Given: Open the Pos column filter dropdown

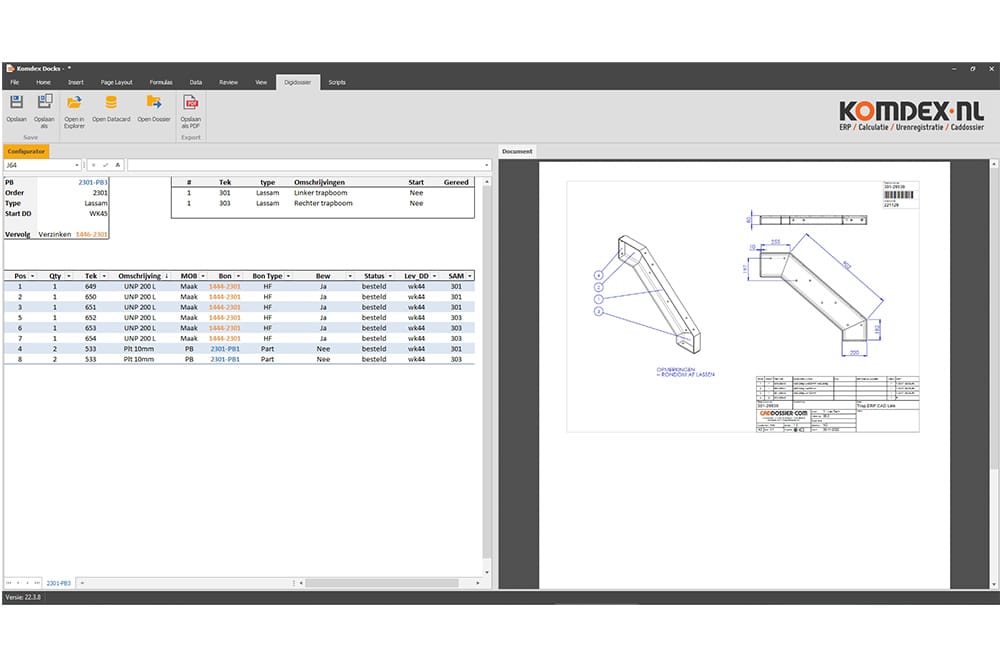Looking at the screenshot, I should [33, 276].
